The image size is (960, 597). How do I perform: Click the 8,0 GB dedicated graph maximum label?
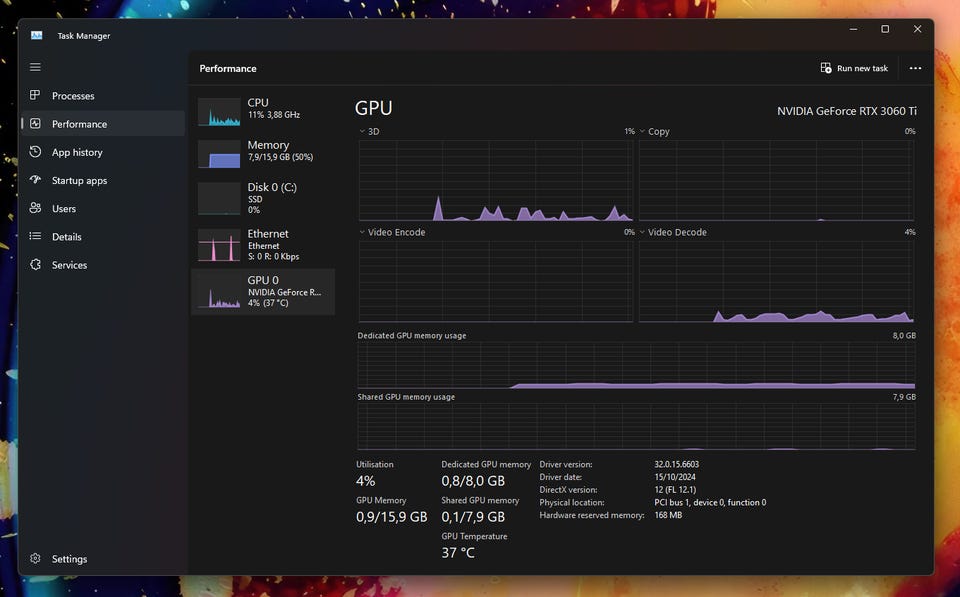tap(904, 336)
